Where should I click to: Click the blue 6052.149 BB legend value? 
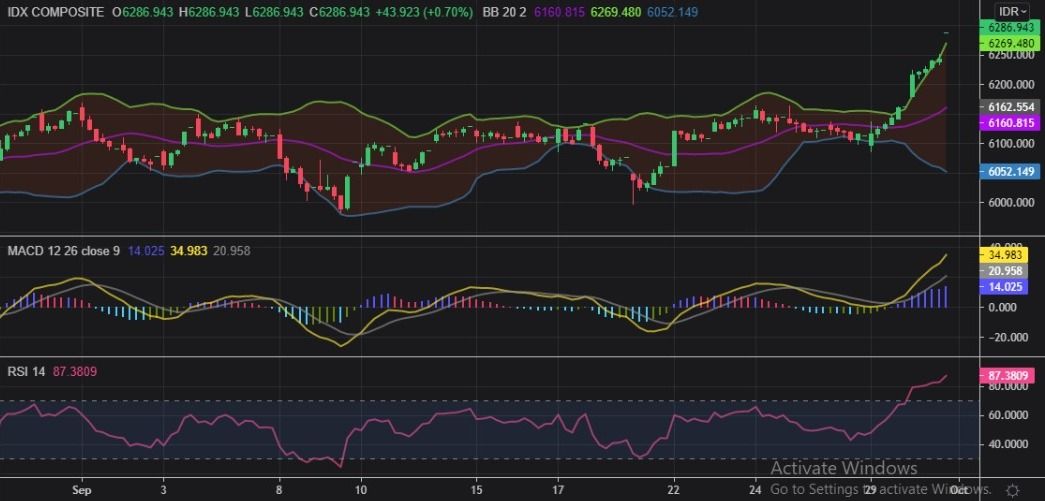[674, 12]
